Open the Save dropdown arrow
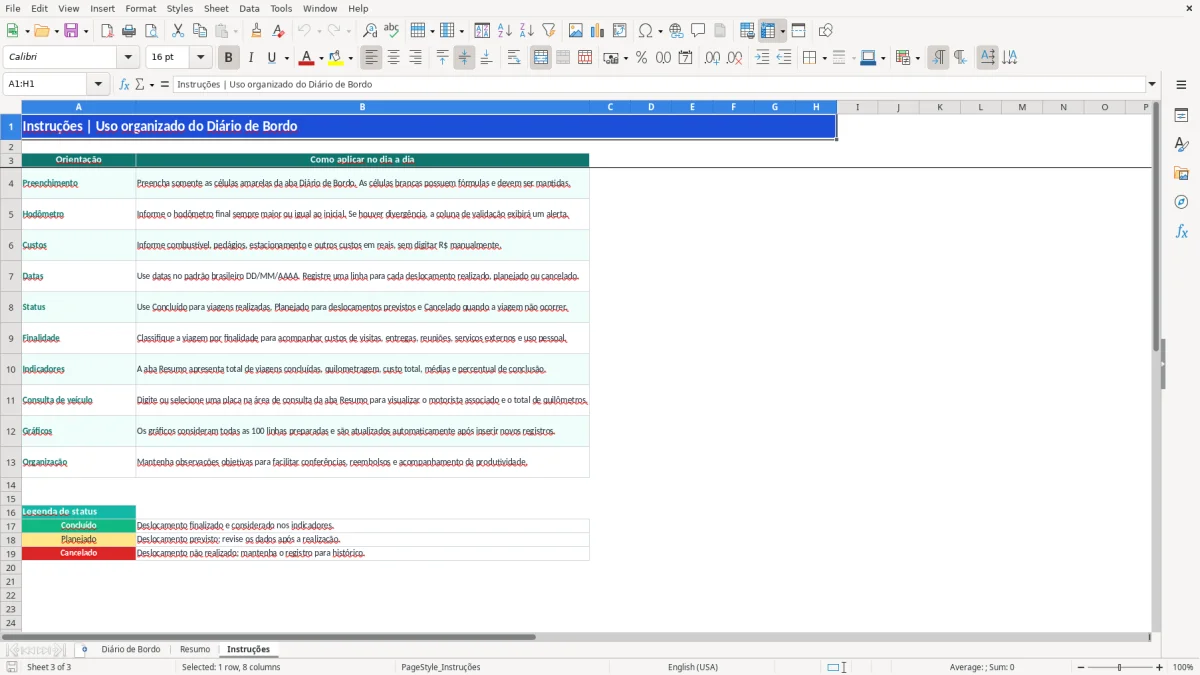This screenshot has height=675, width=1200. (86, 31)
